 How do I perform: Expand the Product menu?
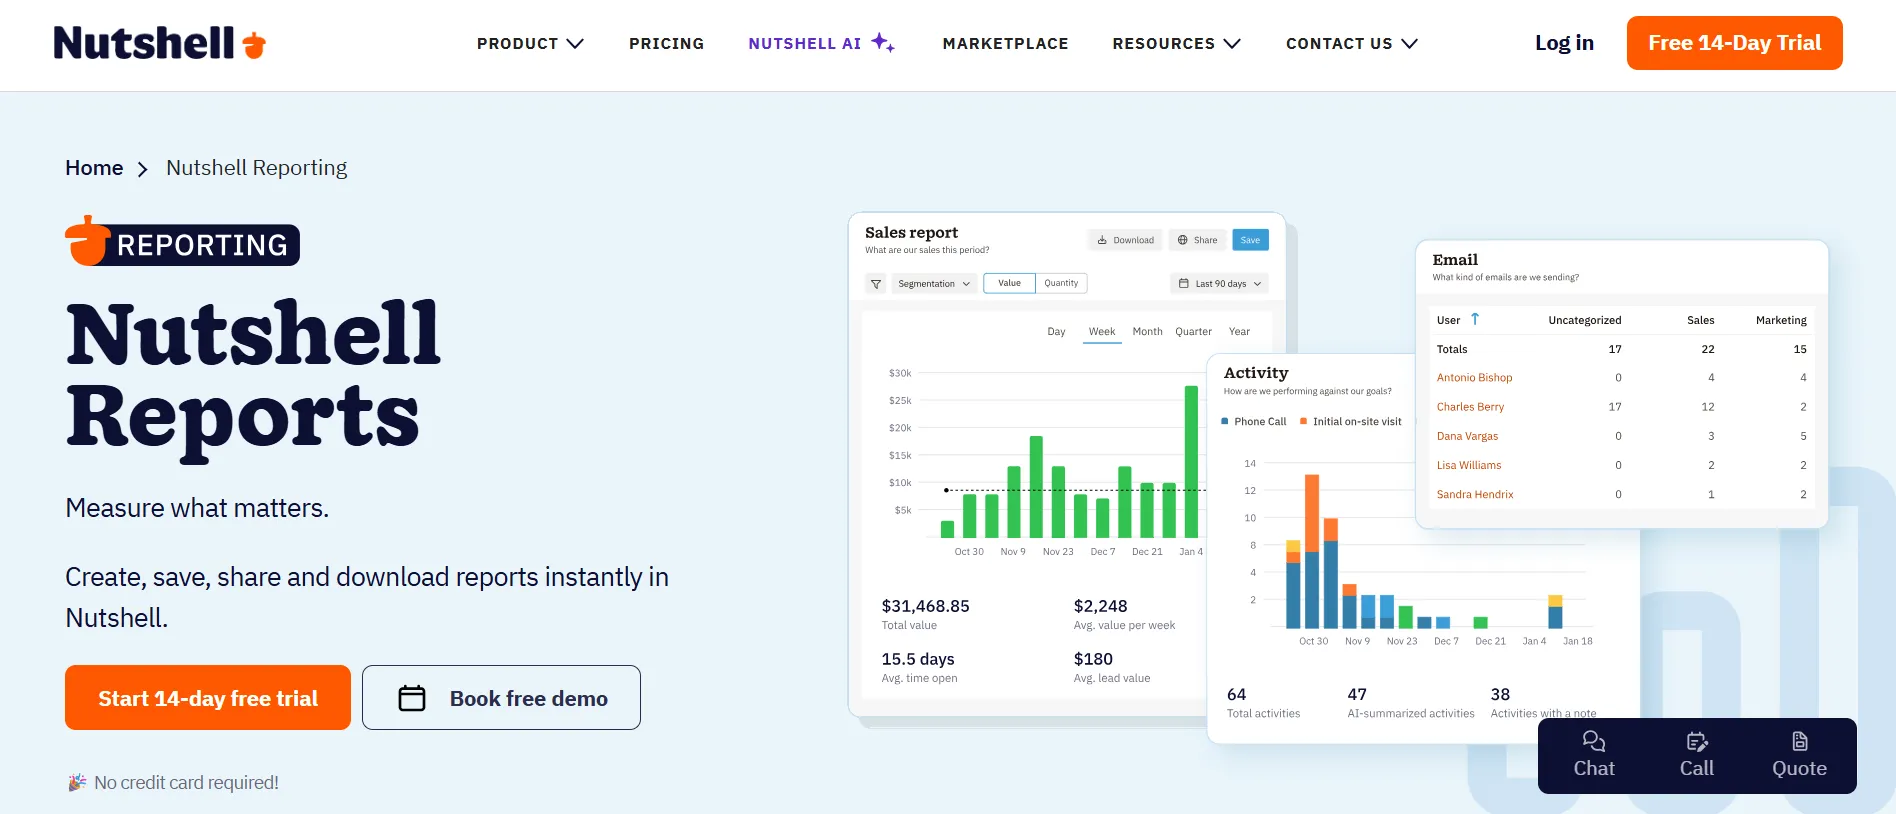530,43
